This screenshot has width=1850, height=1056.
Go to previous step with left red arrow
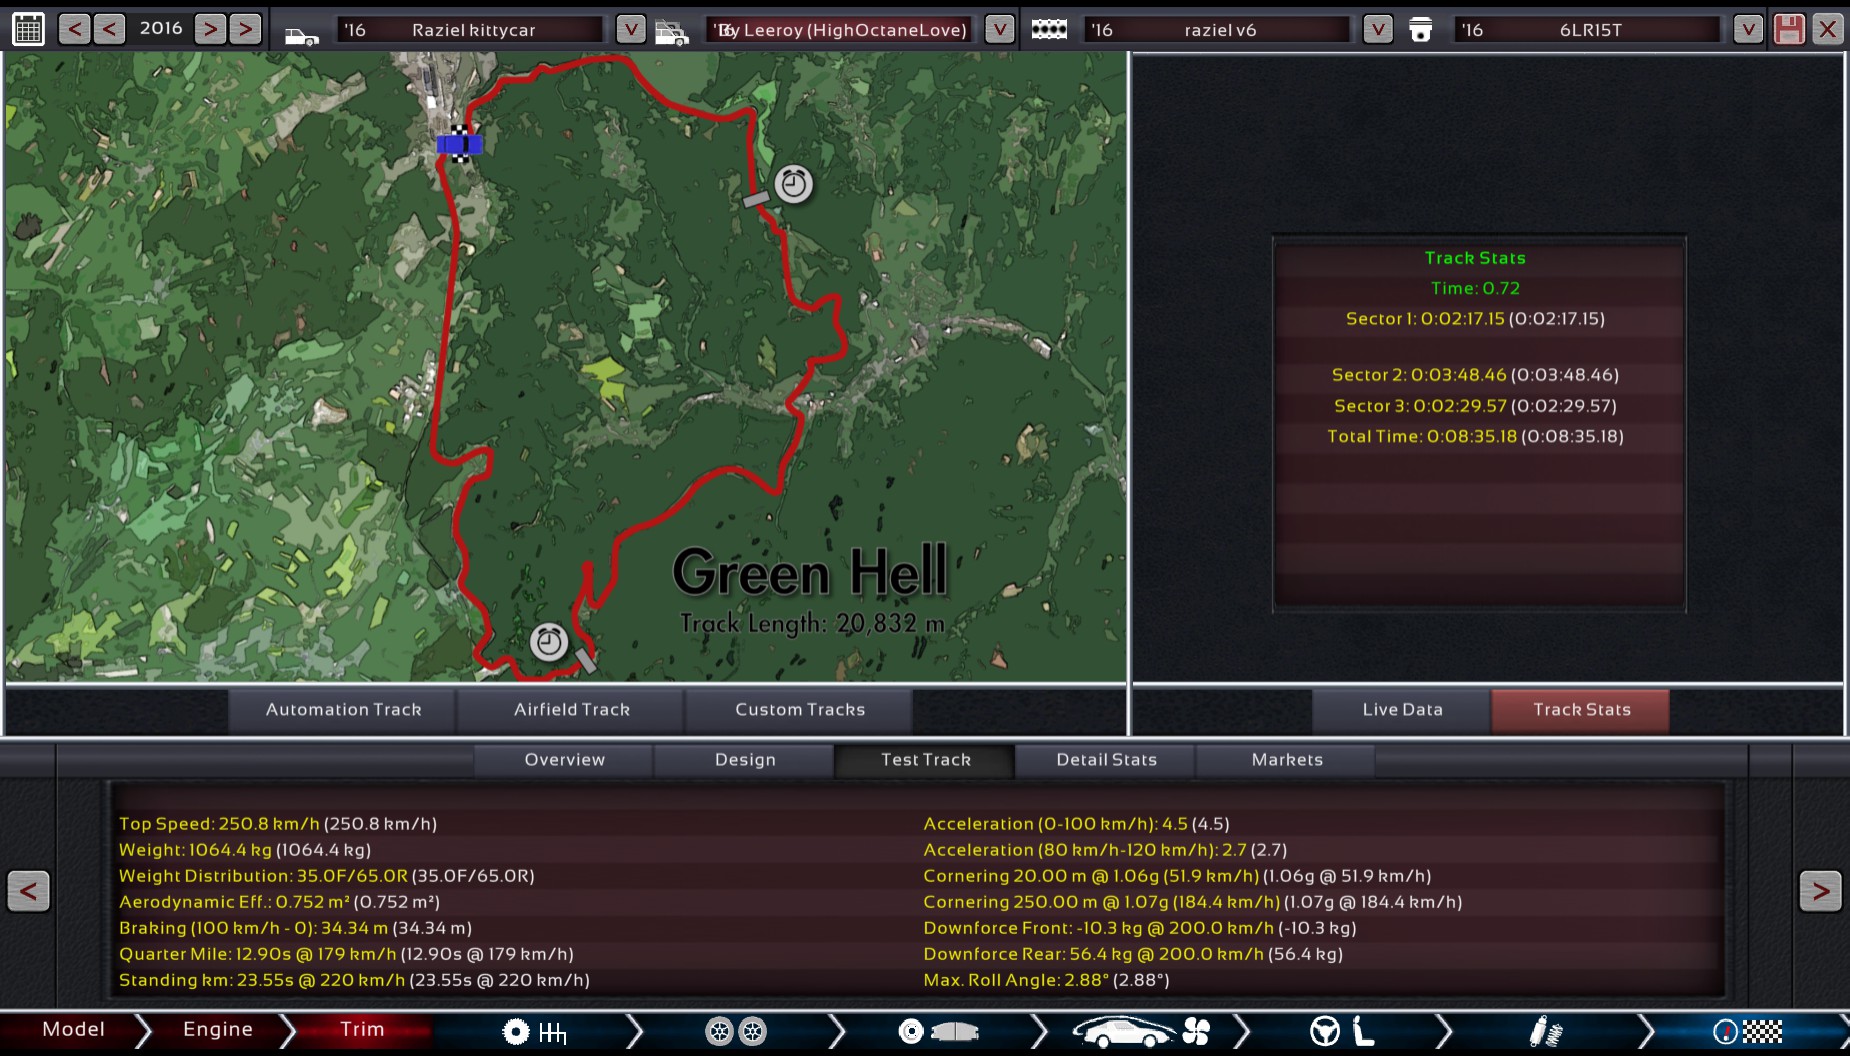tap(28, 891)
